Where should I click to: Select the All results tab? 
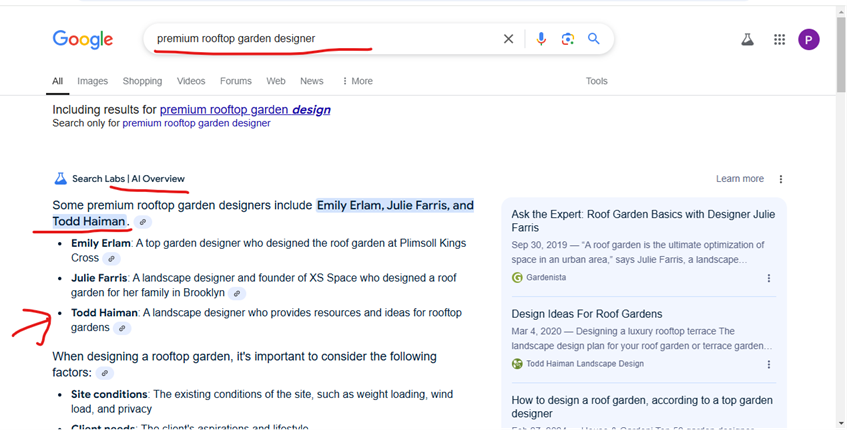(57, 81)
